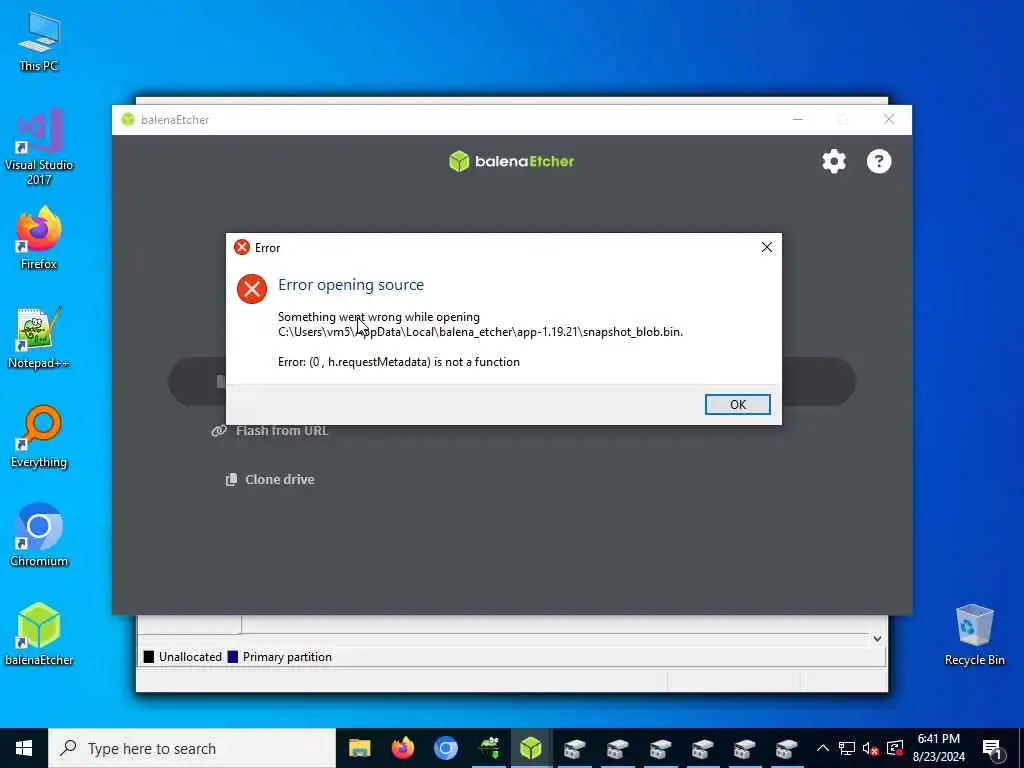Open Firefox from the taskbar

(402, 748)
